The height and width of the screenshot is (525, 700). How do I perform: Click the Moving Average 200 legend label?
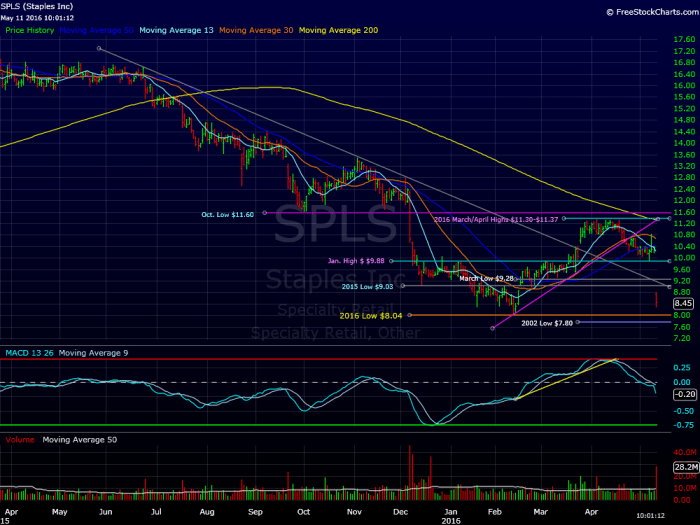point(338,30)
